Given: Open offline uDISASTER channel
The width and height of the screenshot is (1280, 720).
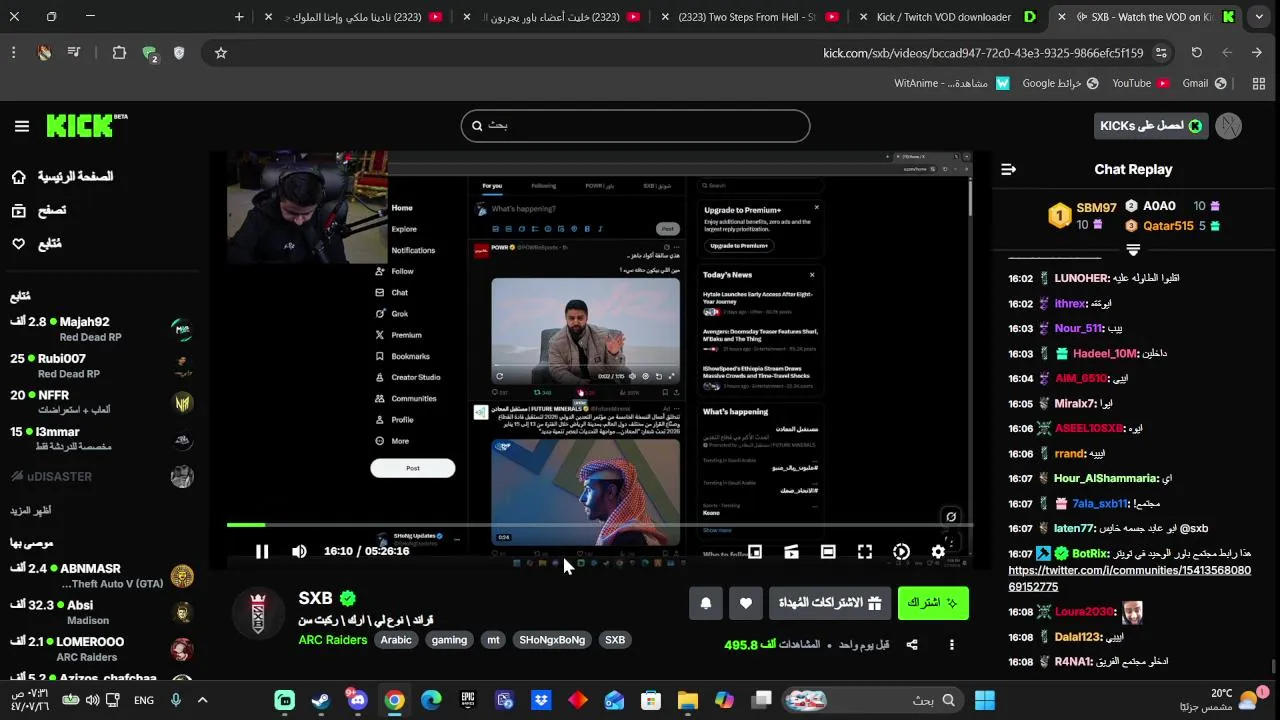Looking at the screenshot, I should tap(101, 476).
